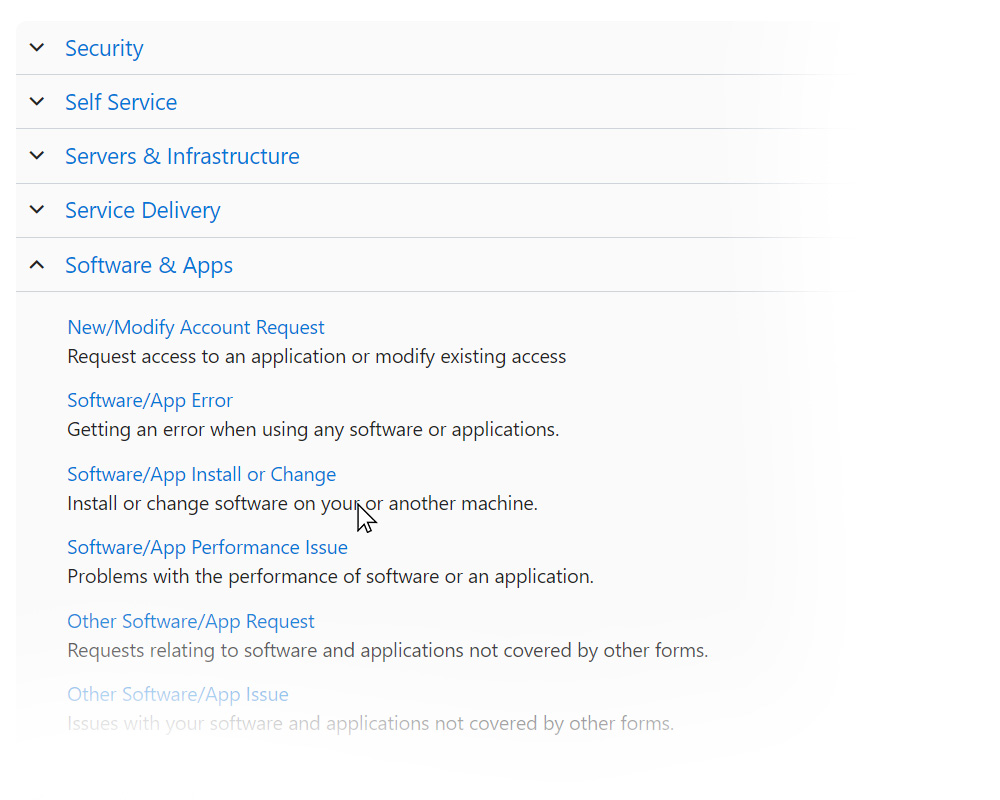Open the New/Modify Account Request form
Image resolution: width=1000 pixels, height=800 pixels.
(196, 327)
